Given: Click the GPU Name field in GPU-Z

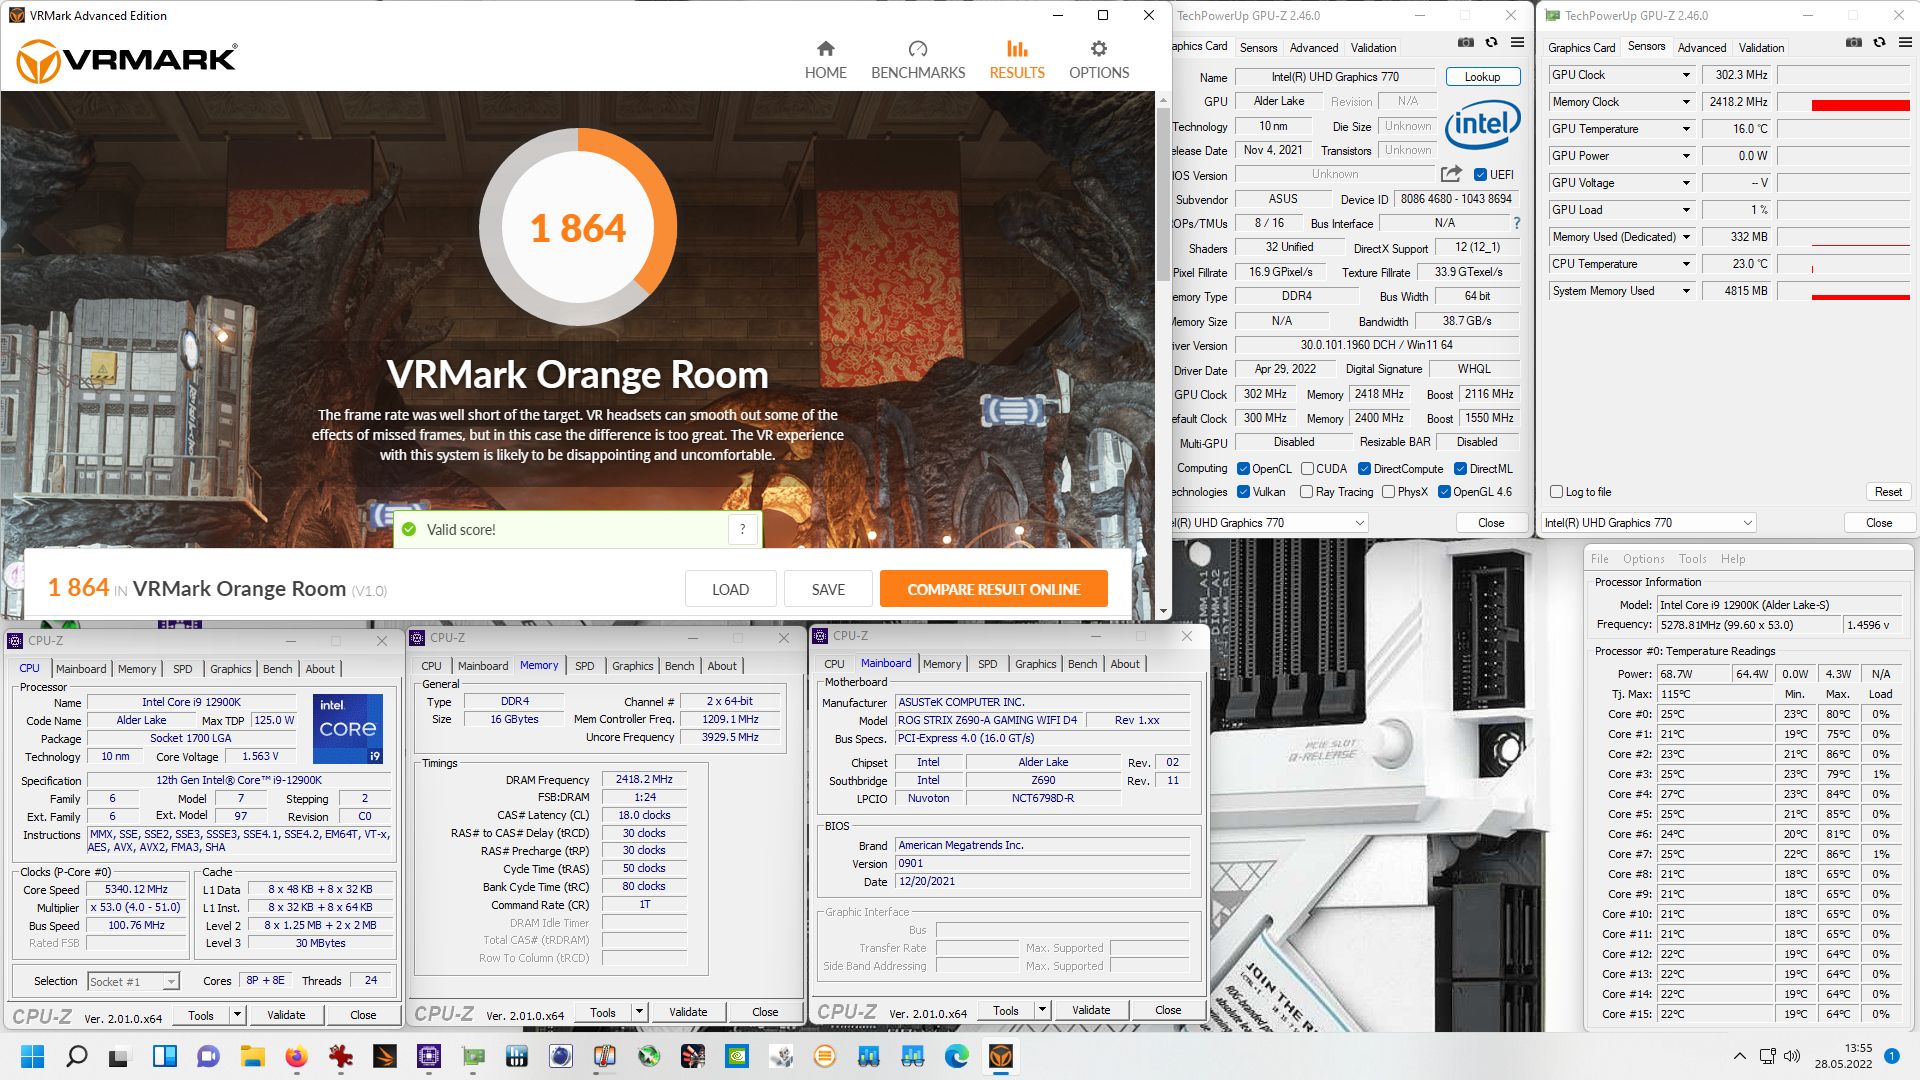Looking at the screenshot, I should [x=1335, y=77].
